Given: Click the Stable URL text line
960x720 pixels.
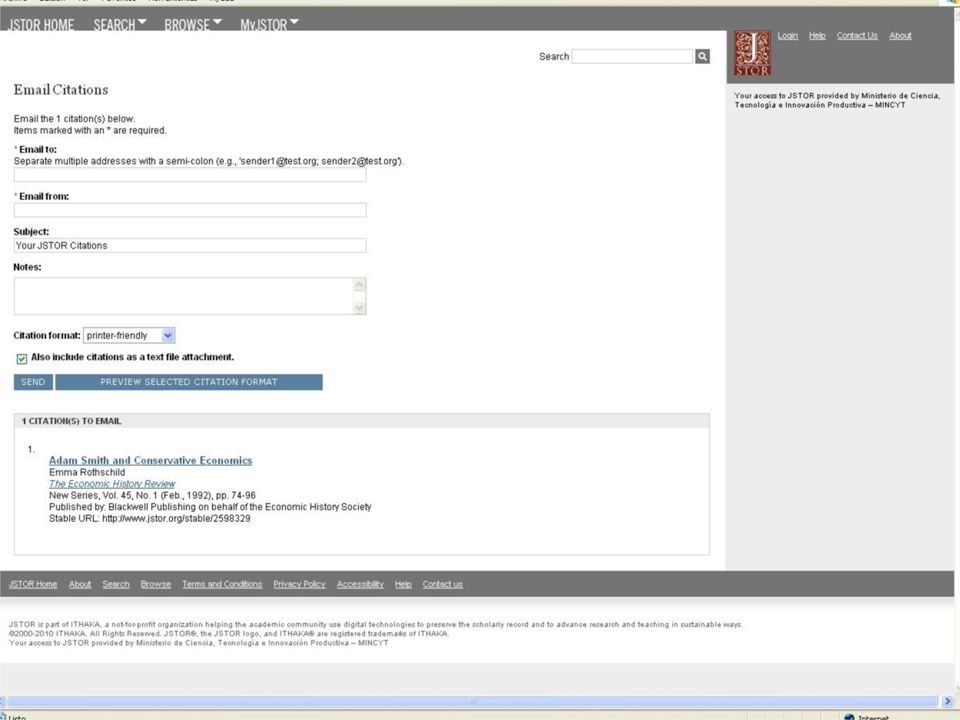Looking at the screenshot, I should click(149, 519).
